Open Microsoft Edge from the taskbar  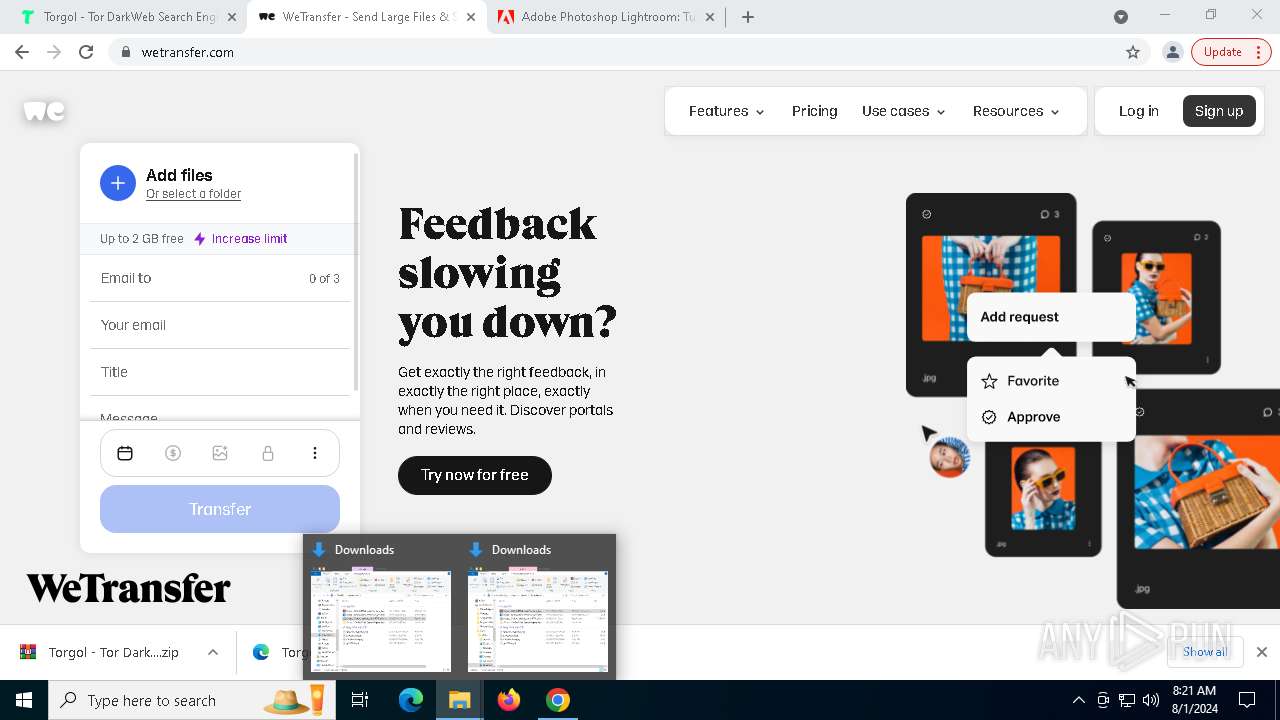(x=411, y=700)
